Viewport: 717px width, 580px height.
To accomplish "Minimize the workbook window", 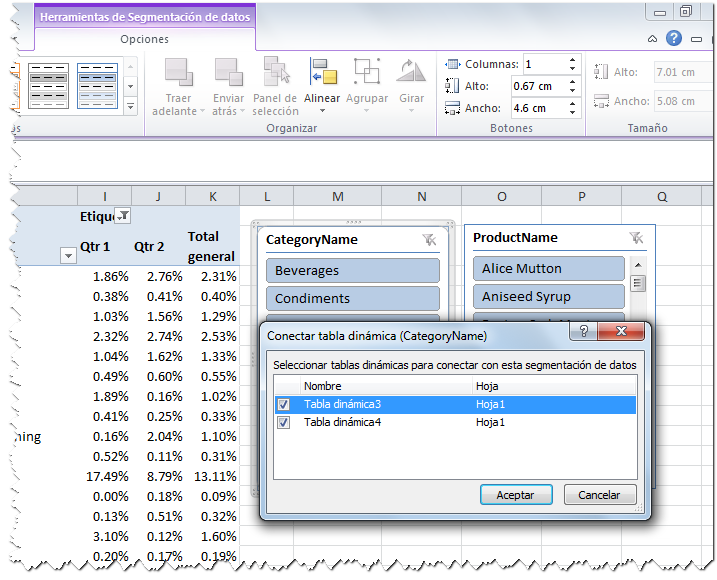I will coord(696,39).
